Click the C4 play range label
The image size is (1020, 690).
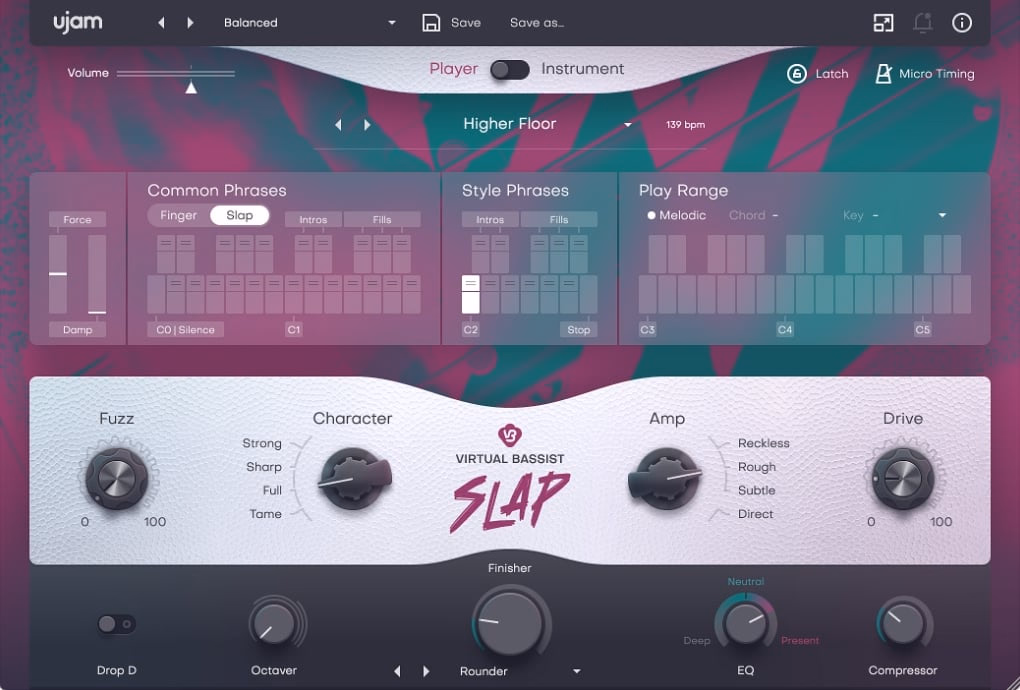(x=785, y=330)
